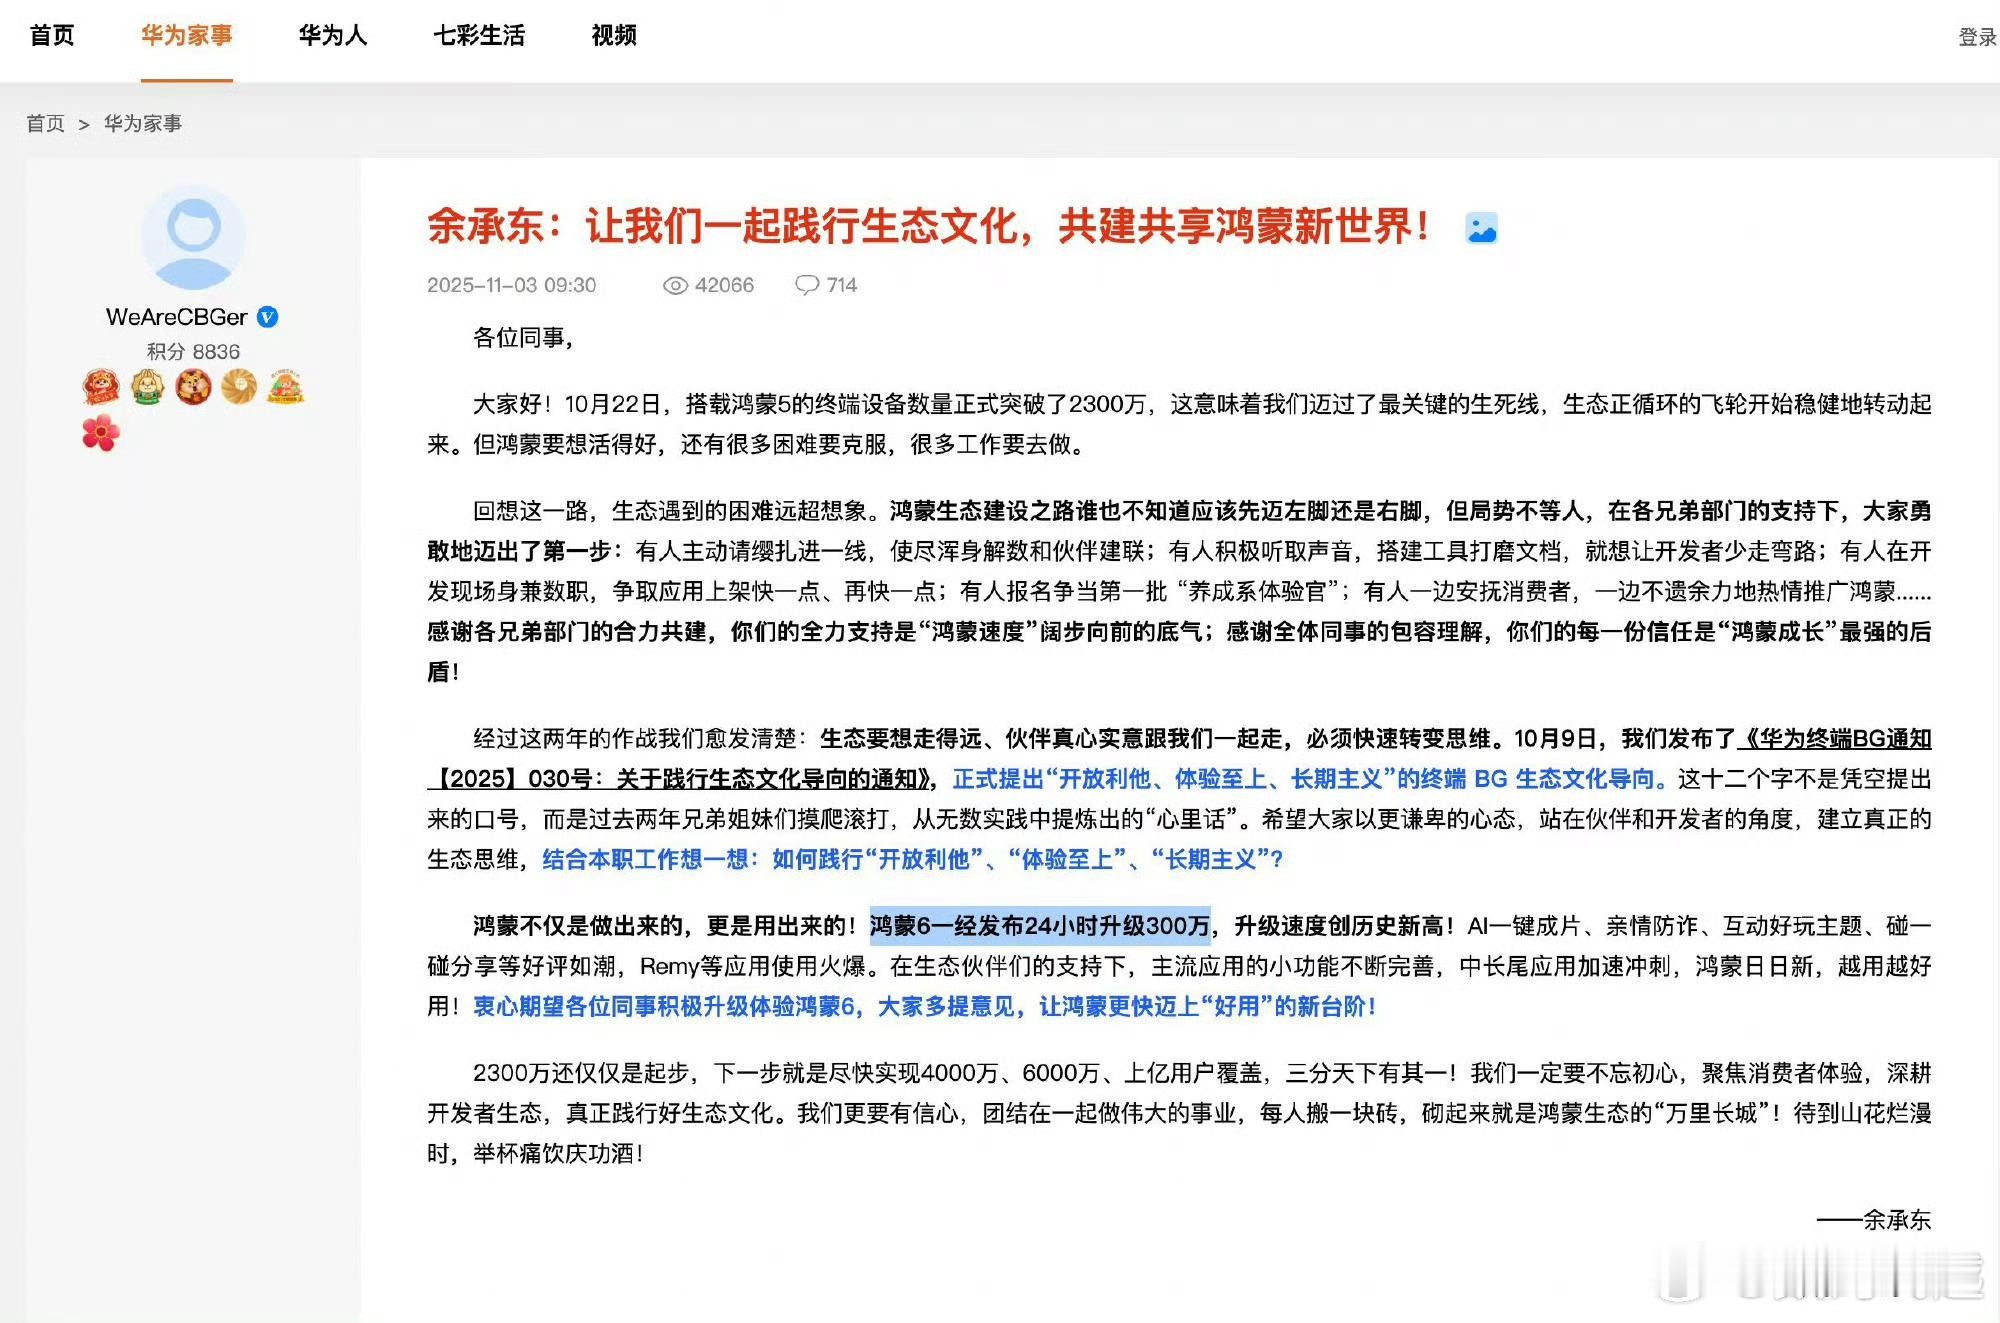Click the WeAreCBGer username
The image size is (2000, 1323).
pos(176,317)
